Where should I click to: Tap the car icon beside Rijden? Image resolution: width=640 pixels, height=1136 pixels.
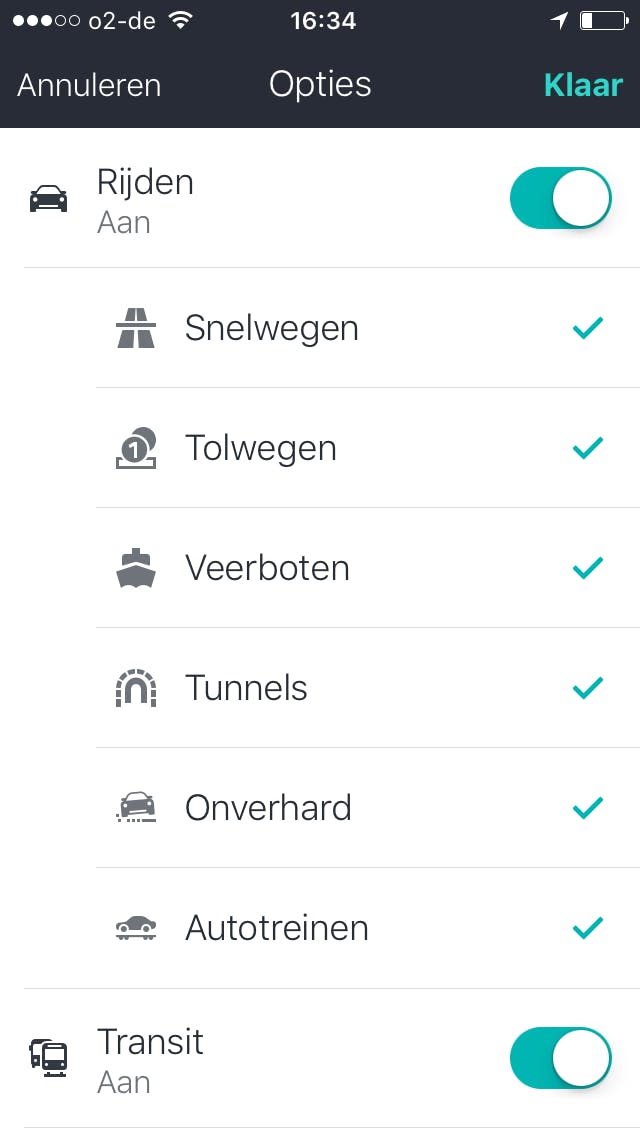coord(48,200)
